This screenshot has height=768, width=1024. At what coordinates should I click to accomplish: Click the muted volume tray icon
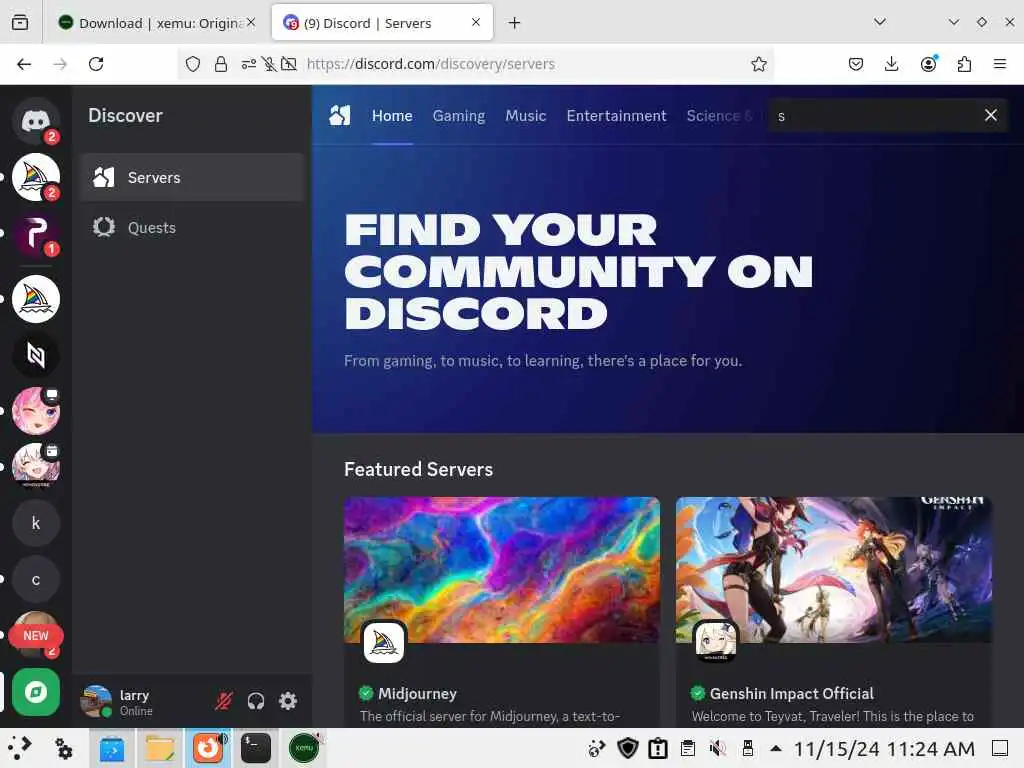point(718,748)
